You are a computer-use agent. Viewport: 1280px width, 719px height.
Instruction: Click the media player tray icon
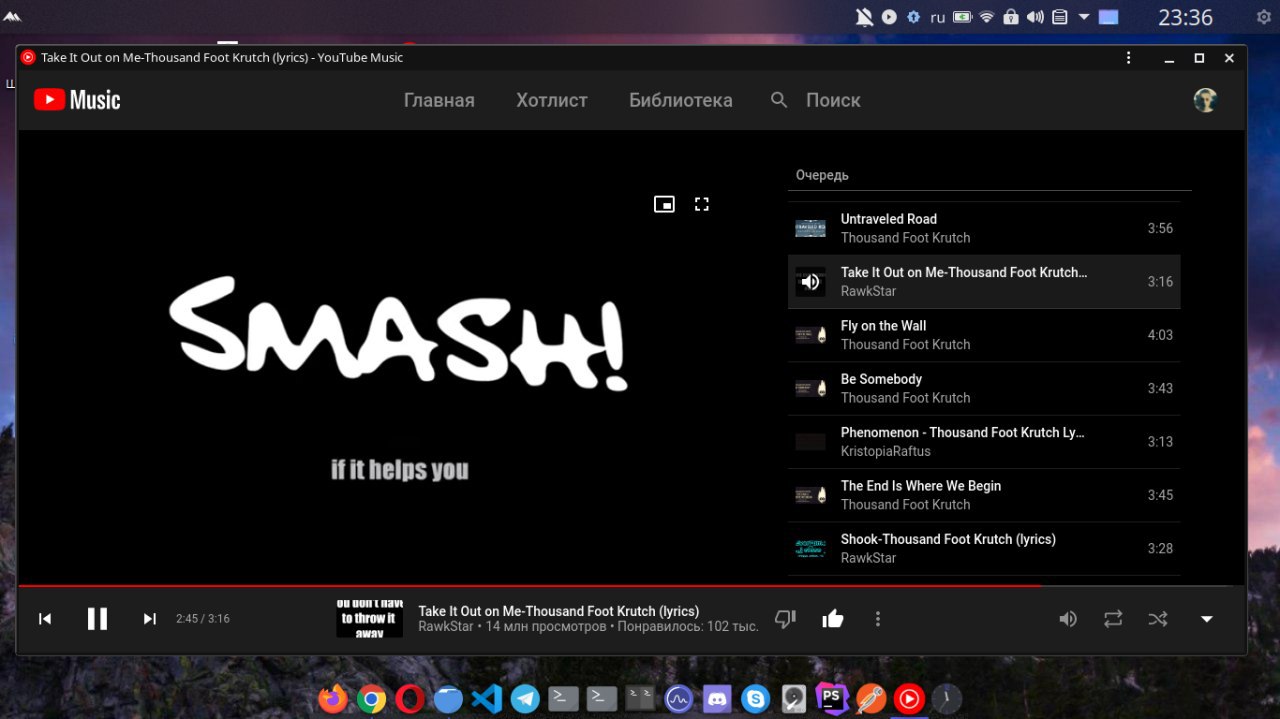pos(889,17)
